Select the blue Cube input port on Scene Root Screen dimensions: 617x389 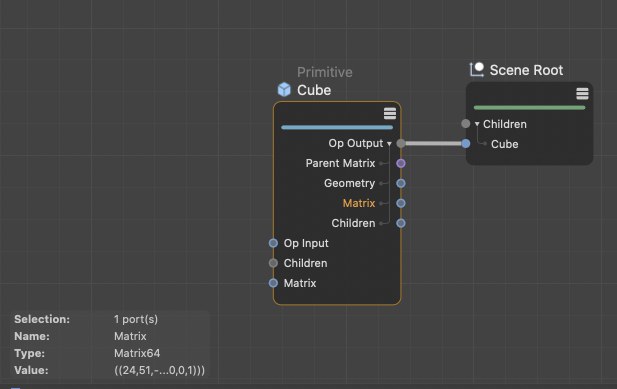(x=466, y=144)
